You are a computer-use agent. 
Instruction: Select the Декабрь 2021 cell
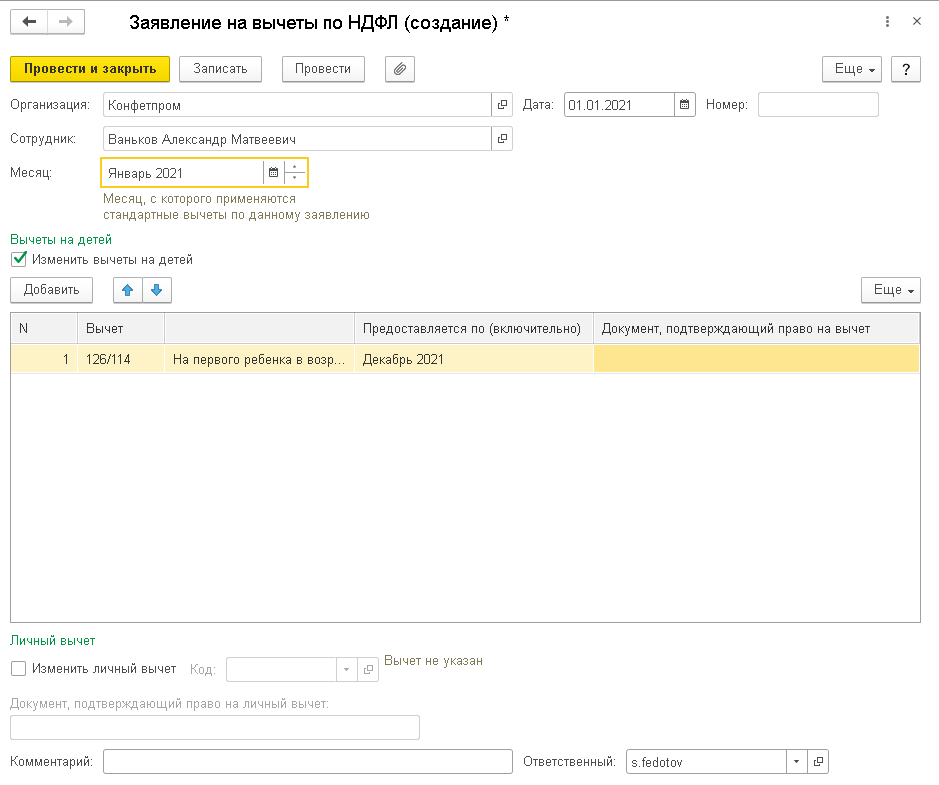474,359
